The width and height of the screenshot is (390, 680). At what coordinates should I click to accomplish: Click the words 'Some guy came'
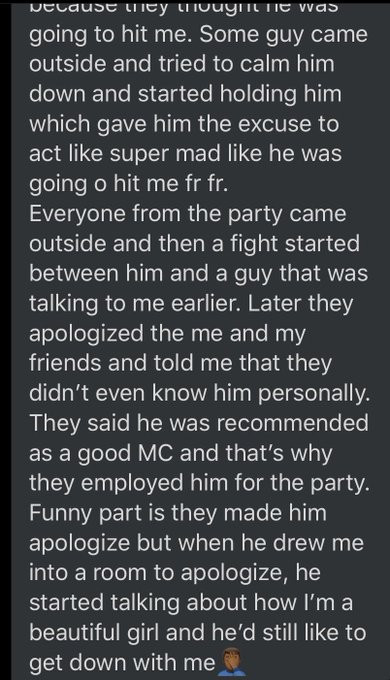[283, 35]
